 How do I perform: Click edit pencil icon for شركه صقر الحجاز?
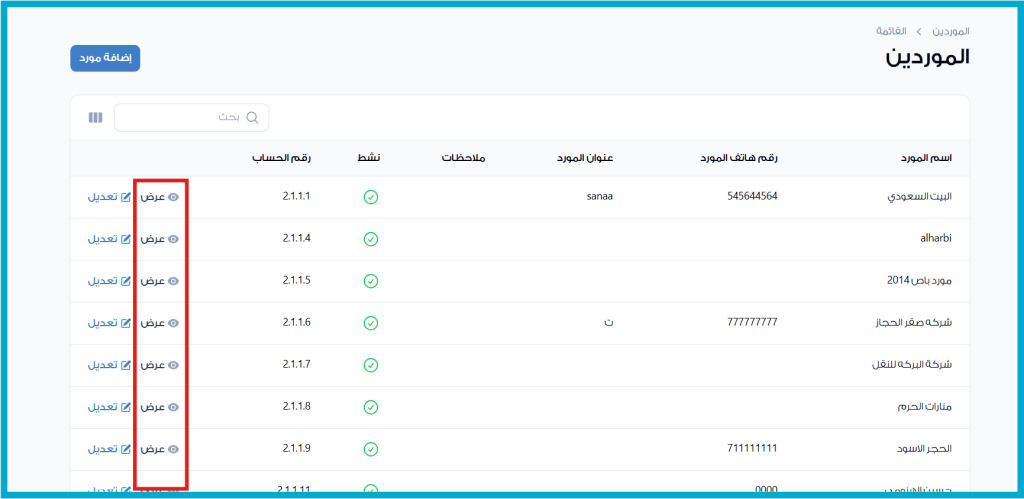(x=126, y=323)
